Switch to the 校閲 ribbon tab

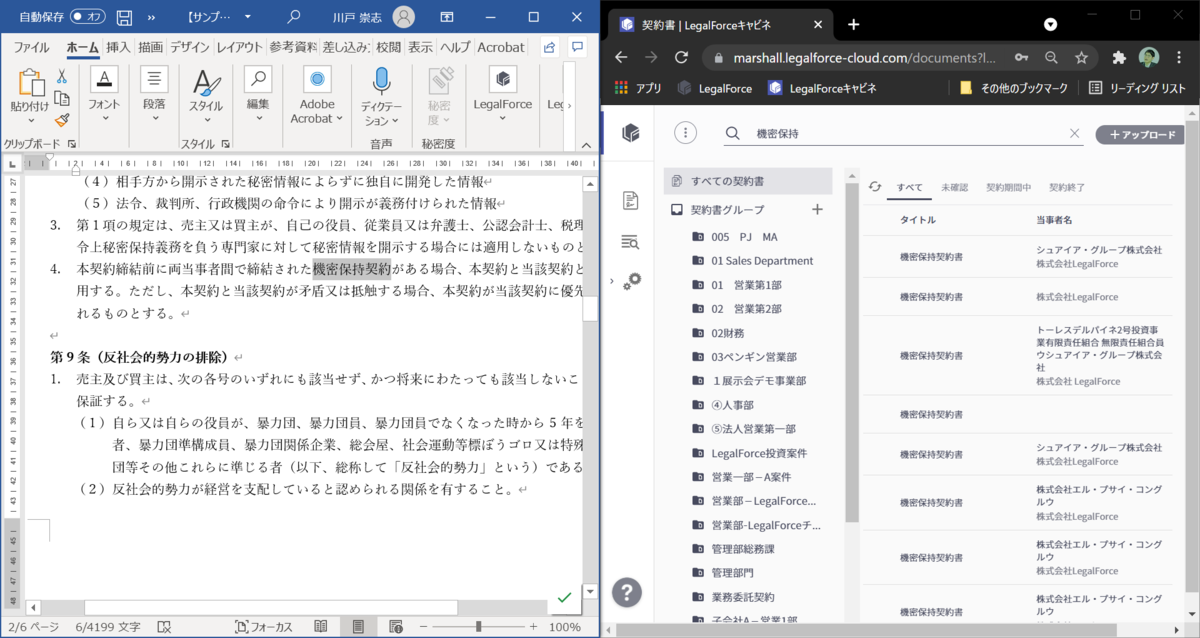(388, 47)
